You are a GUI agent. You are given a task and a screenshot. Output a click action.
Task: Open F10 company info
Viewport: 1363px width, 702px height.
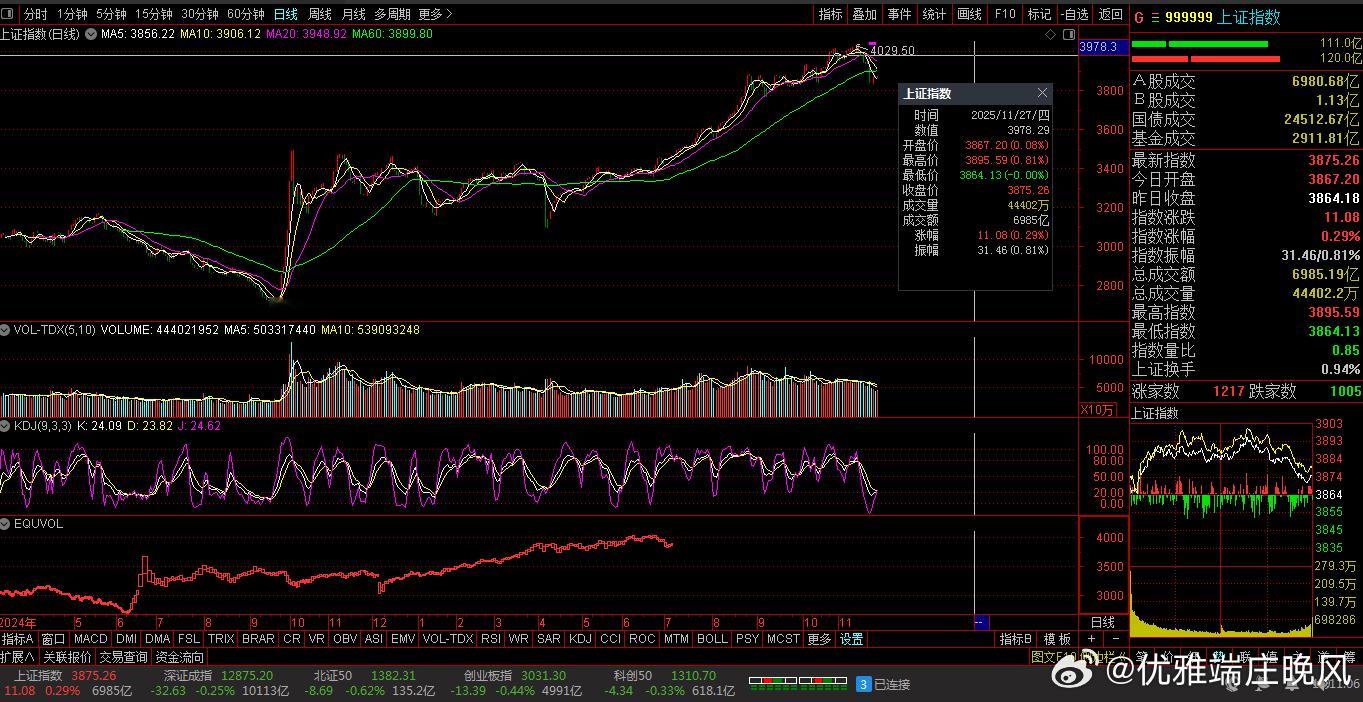(x=1005, y=14)
